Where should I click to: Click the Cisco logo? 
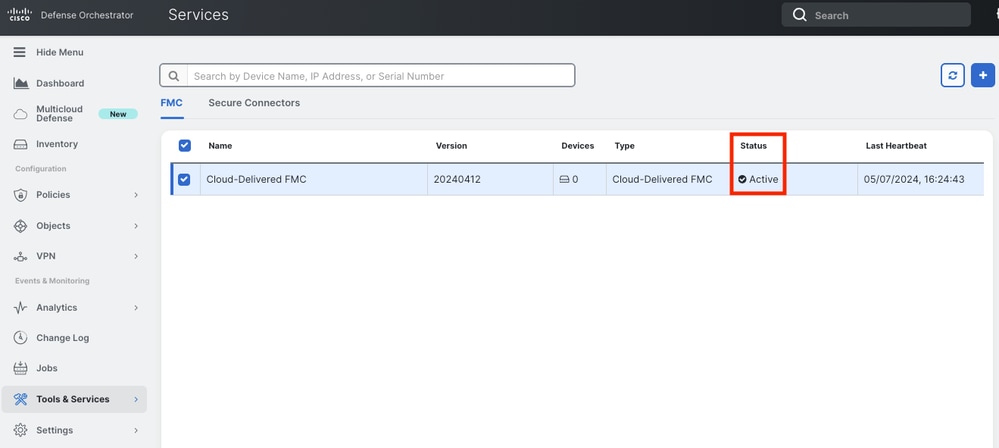coord(20,15)
